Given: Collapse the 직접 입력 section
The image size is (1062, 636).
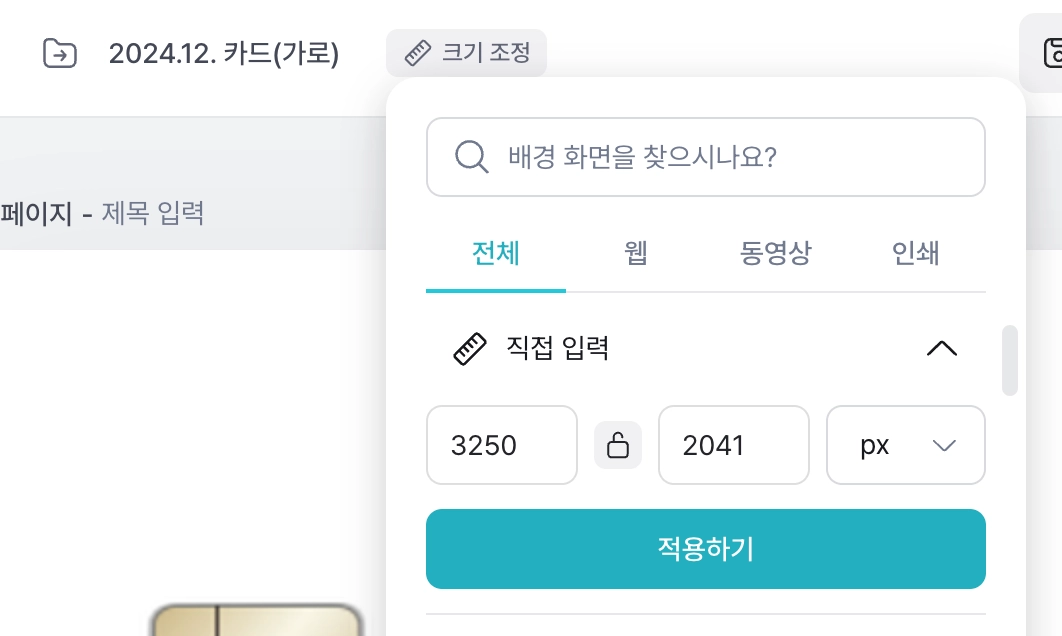Looking at the screenshot, I should pyautogui.click(x=942, y=349).
